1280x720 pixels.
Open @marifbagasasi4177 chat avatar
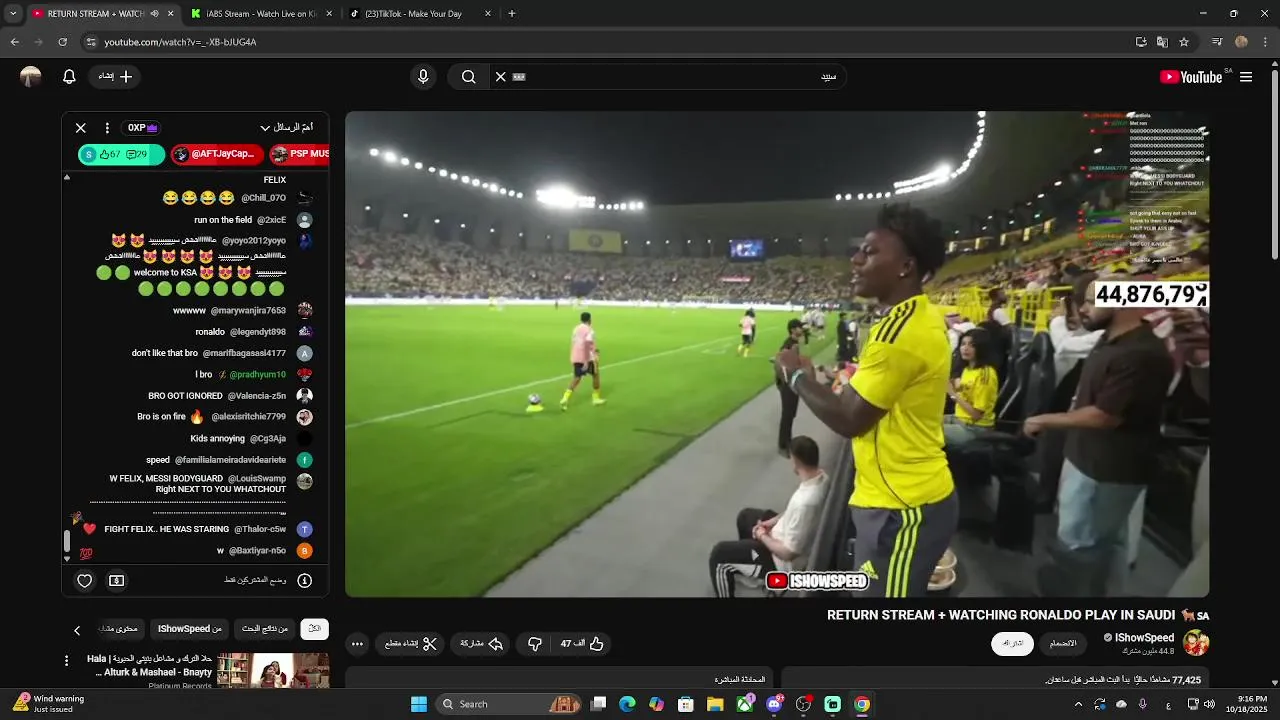click(x=305, y=353)
